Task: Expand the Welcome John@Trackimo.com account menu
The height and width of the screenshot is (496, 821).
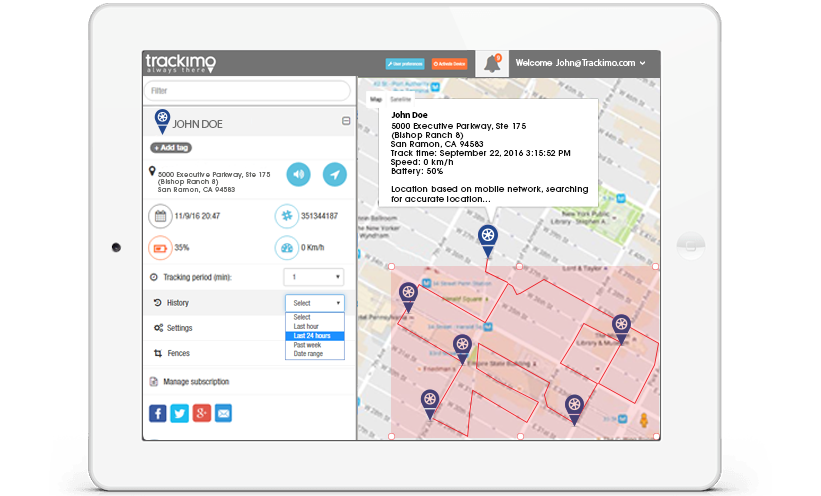Action: (x=580, y=63)
